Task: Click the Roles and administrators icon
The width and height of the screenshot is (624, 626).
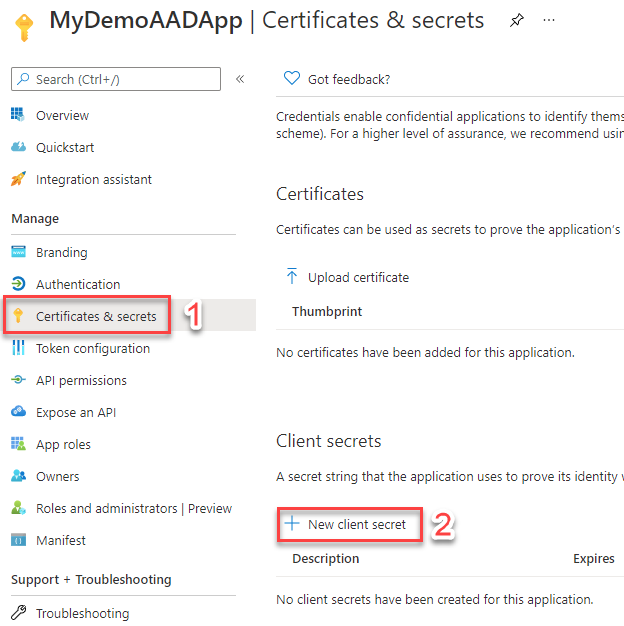Action: [x=18, y=507]
